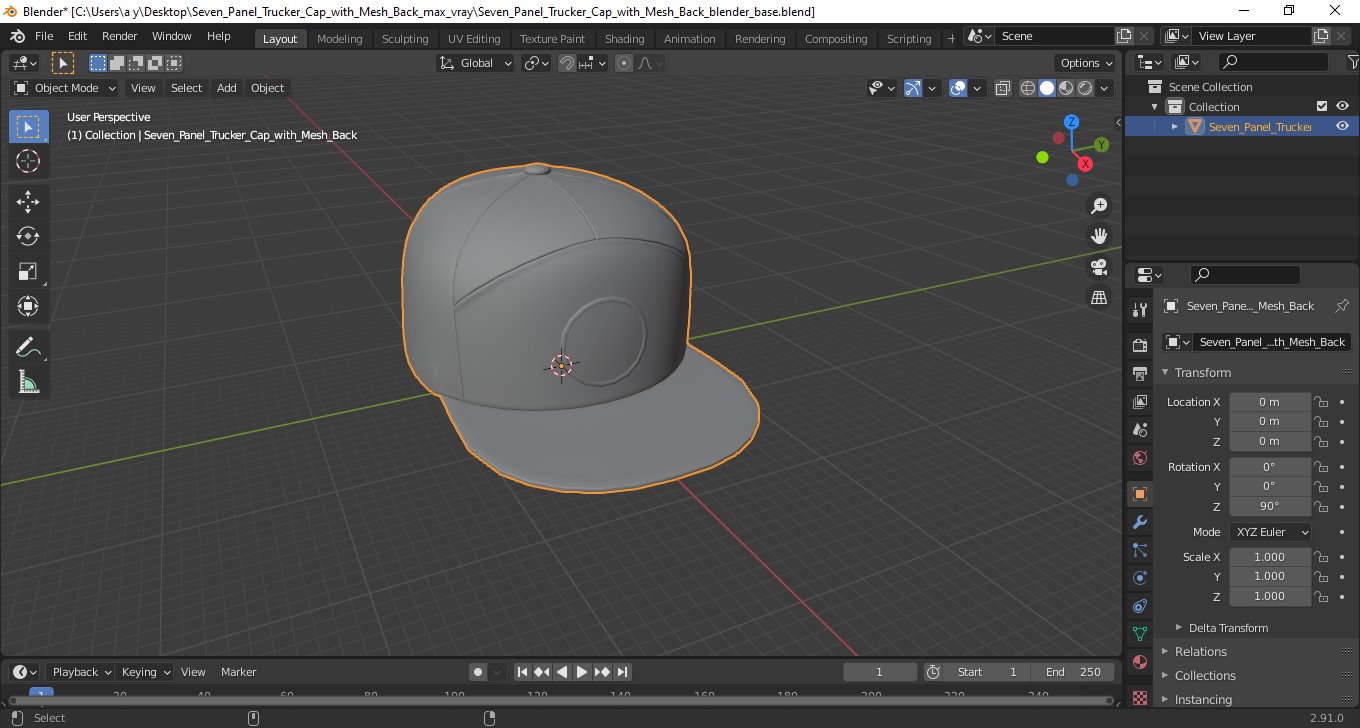Activate the Scale tool
This screenshot has height=728, width=1360.
coord(28,271)
